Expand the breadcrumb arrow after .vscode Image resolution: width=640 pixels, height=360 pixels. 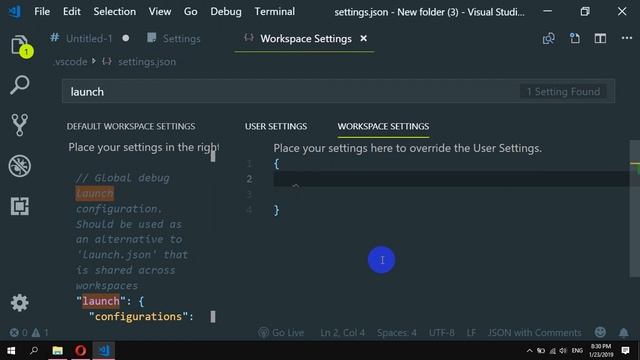pyautogui.click(x=94, y=61)
